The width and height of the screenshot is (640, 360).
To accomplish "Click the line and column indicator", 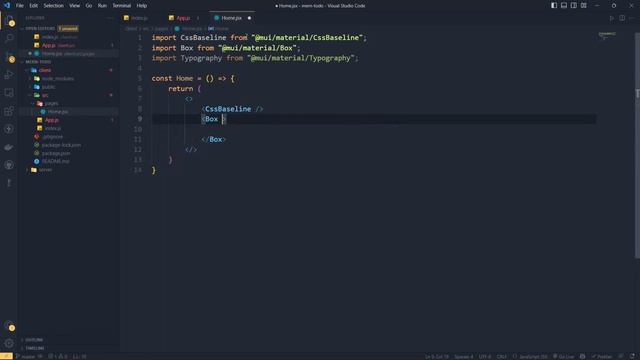I will (x=437, y=356).
